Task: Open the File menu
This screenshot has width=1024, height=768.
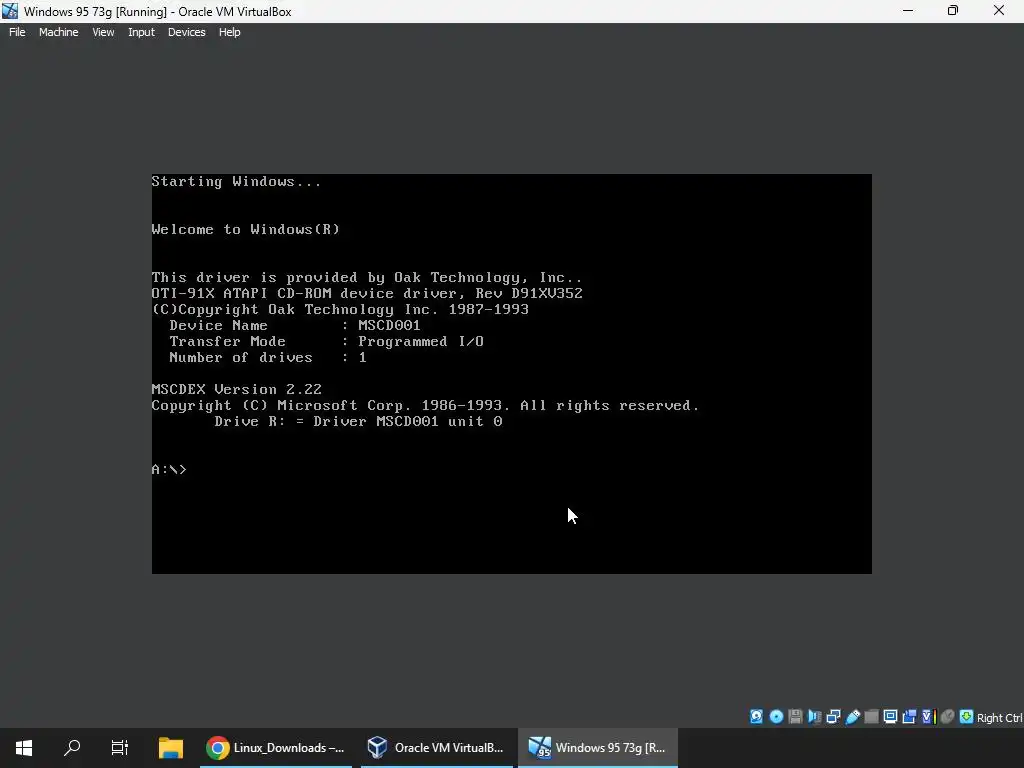Action: click(17, 32)
